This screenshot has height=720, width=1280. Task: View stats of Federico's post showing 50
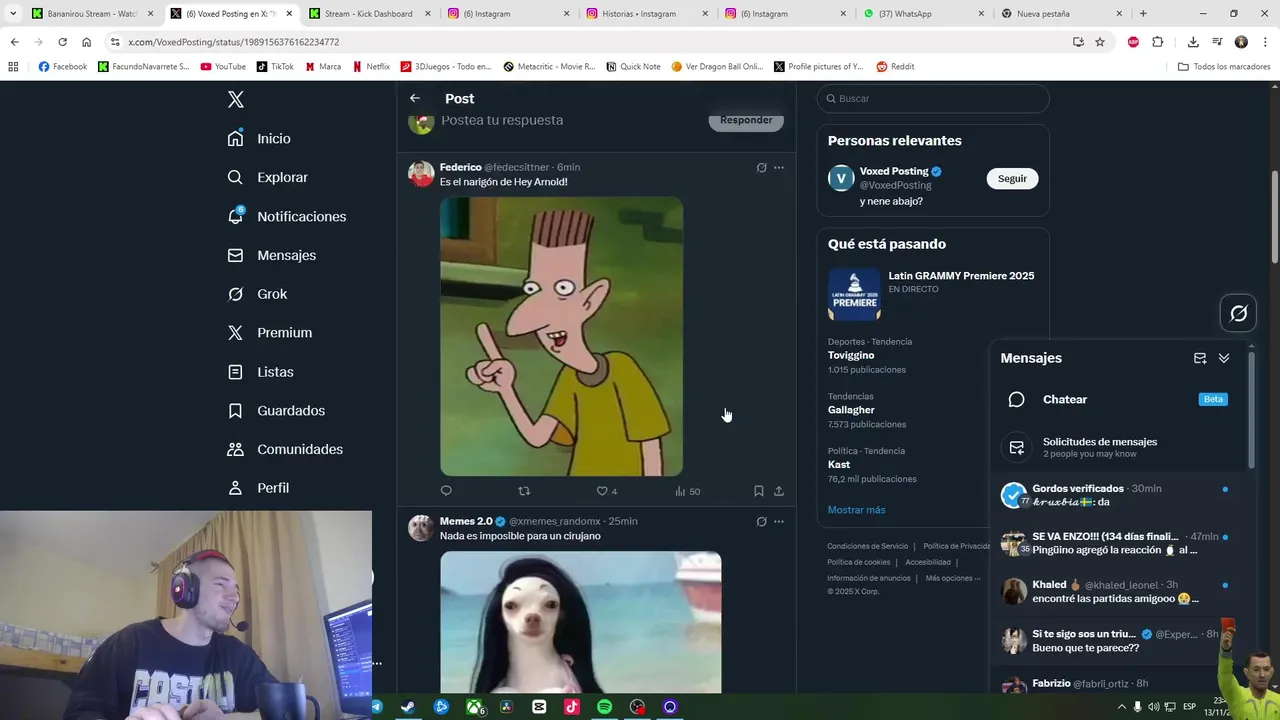tap(687, 491)
